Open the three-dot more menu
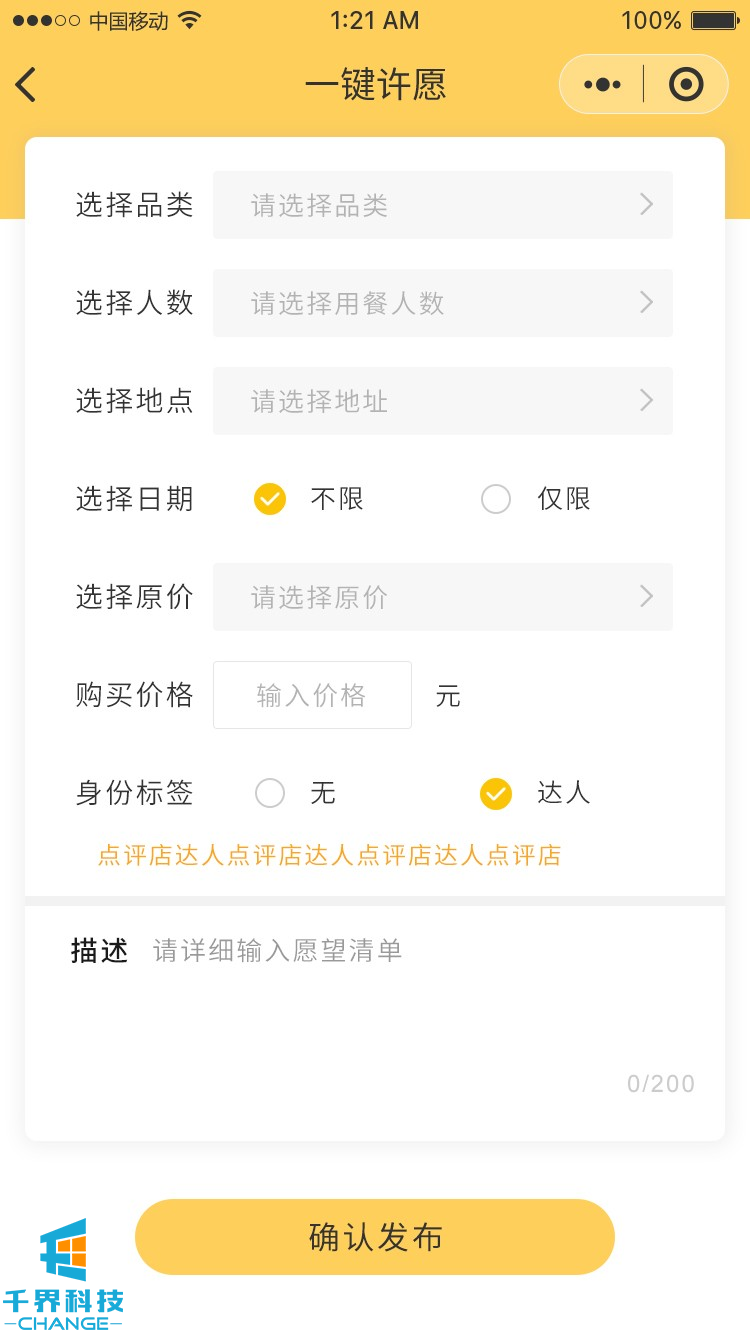Image resolution: width=750 pixels, height=1334 pixels. coord(602,85)
